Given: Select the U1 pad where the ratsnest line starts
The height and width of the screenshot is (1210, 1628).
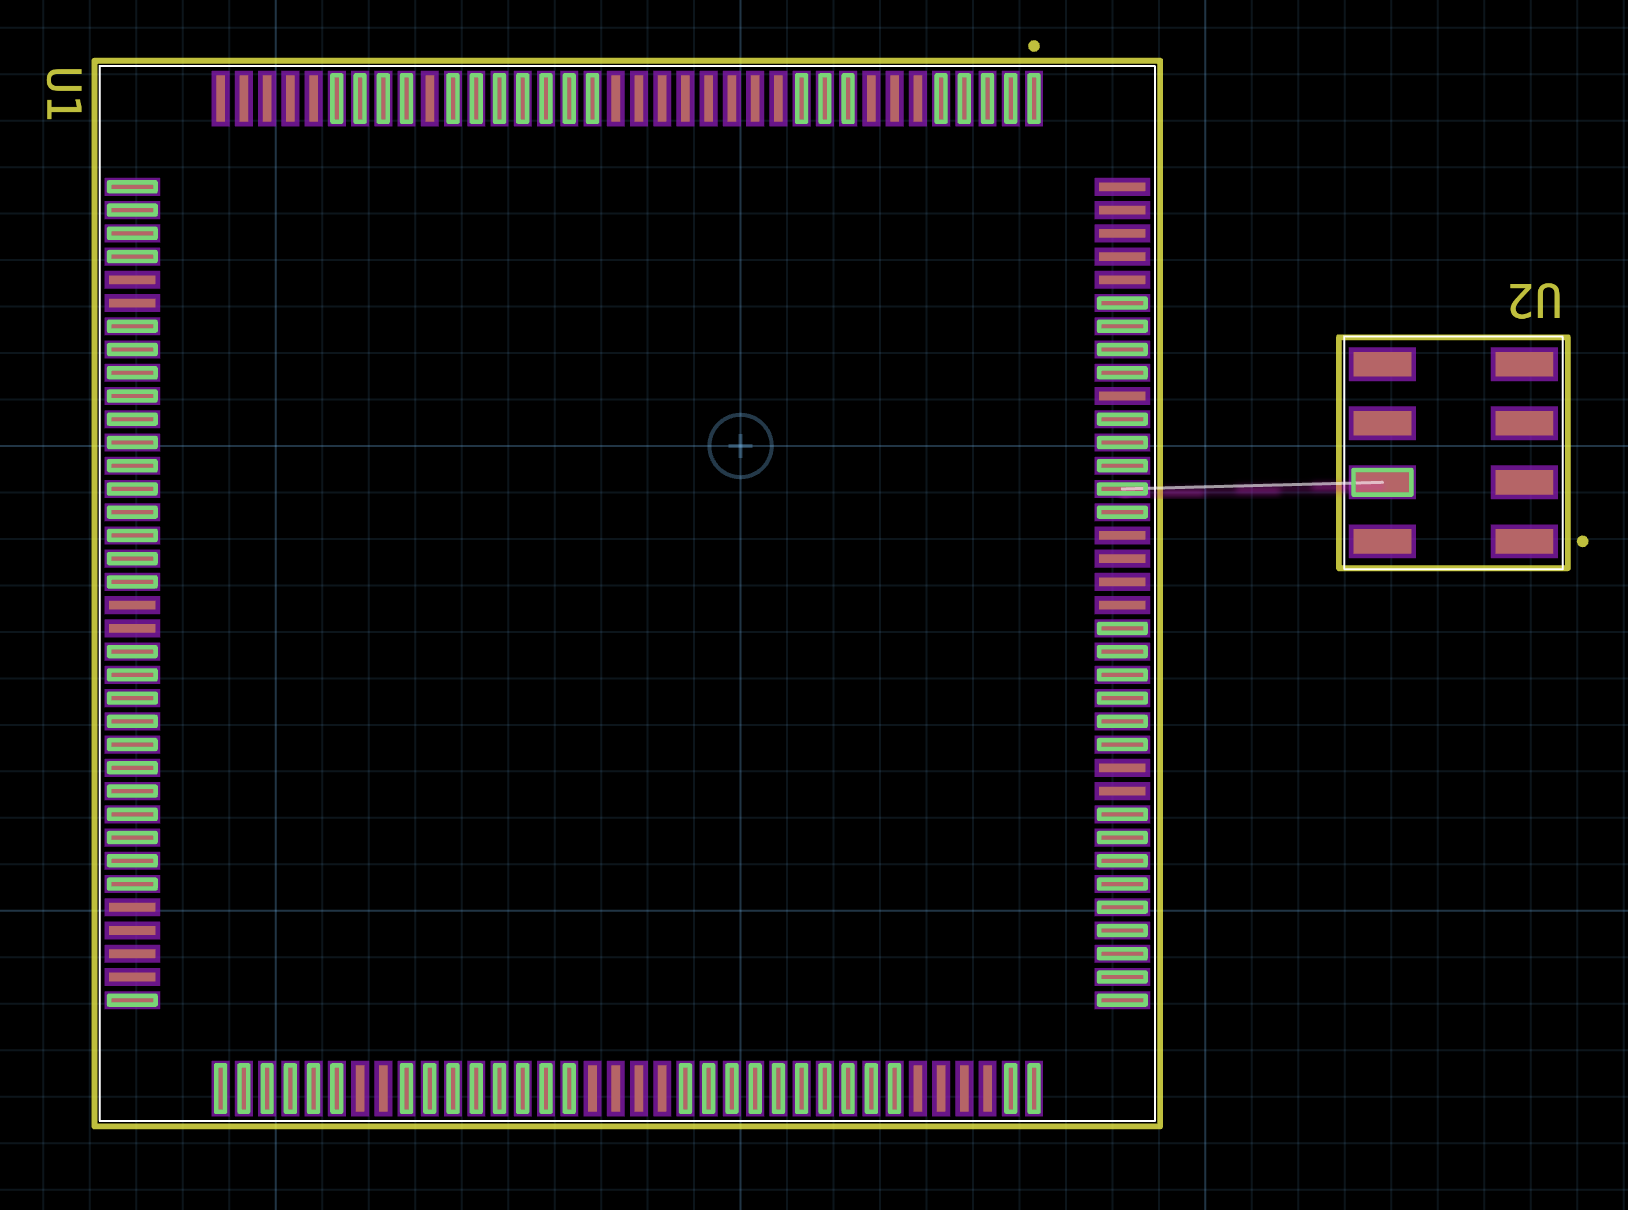Looking at the screenshot, I should [x=1120, y=490].
